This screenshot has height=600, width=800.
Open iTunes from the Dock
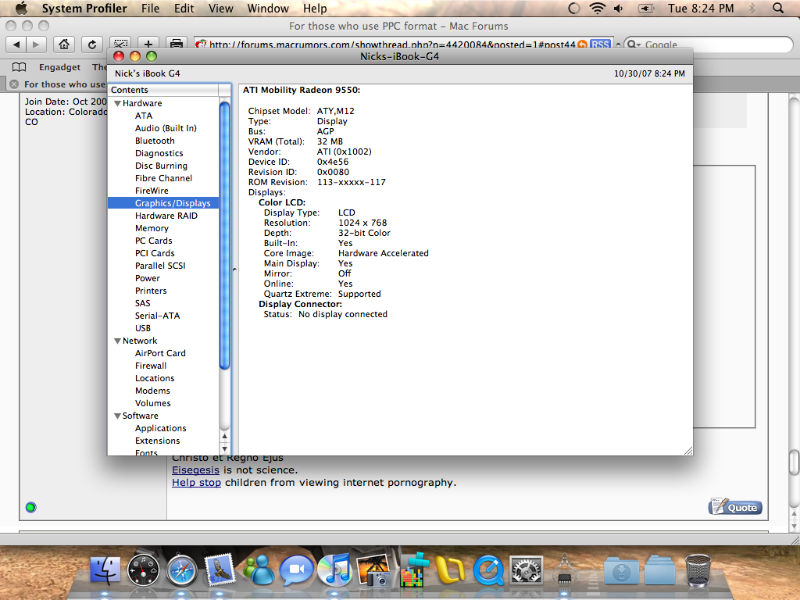tap(334, 569)
